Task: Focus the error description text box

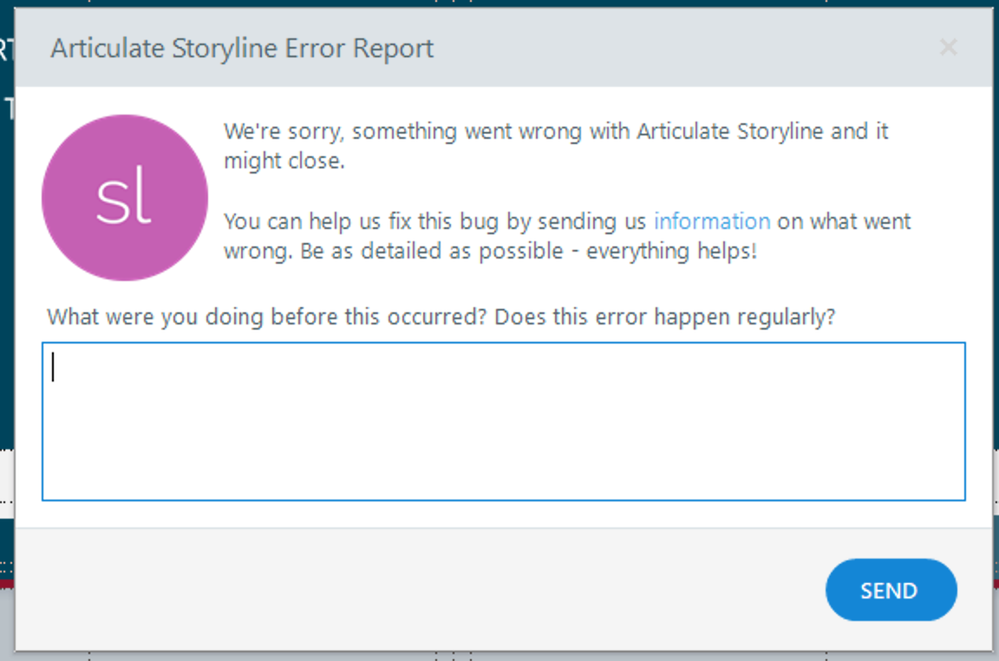Action: coord(503,421)
